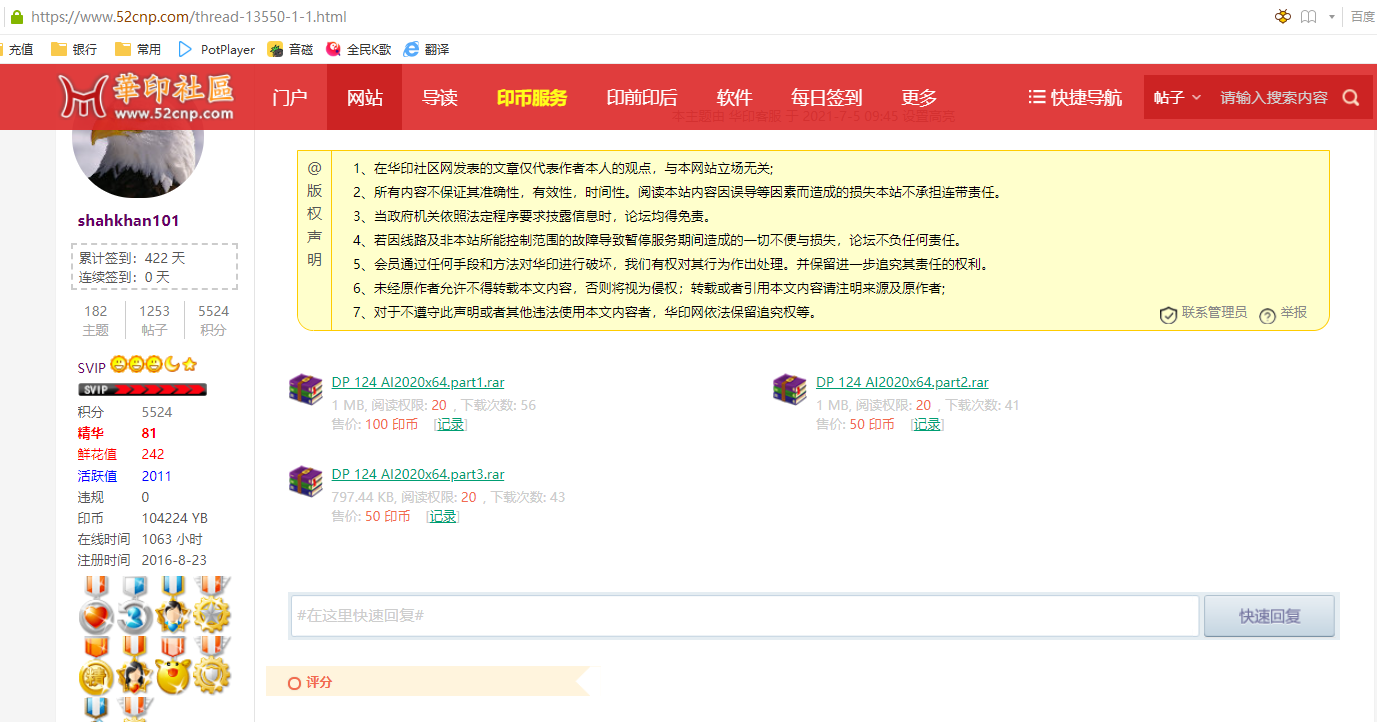Select the 软件 navigation item
The height and width of the screenshot is (722, 1377).
point(734,98)
